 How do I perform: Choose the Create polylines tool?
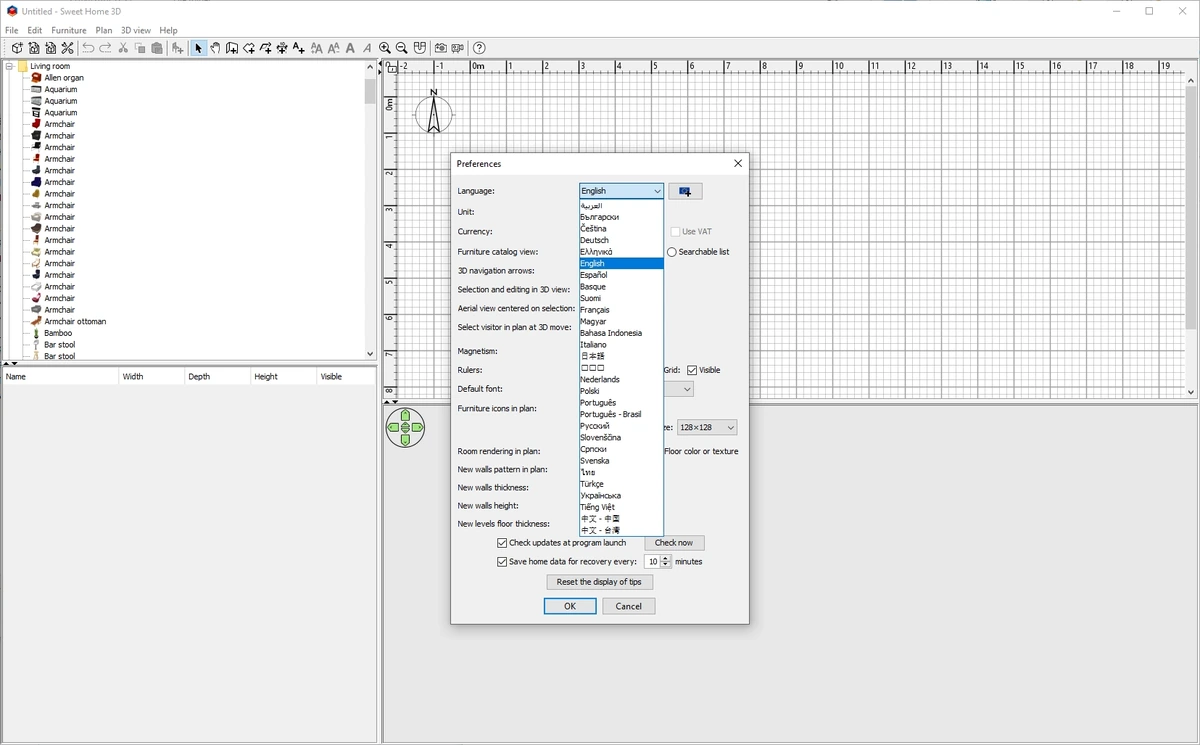(265, 48)
